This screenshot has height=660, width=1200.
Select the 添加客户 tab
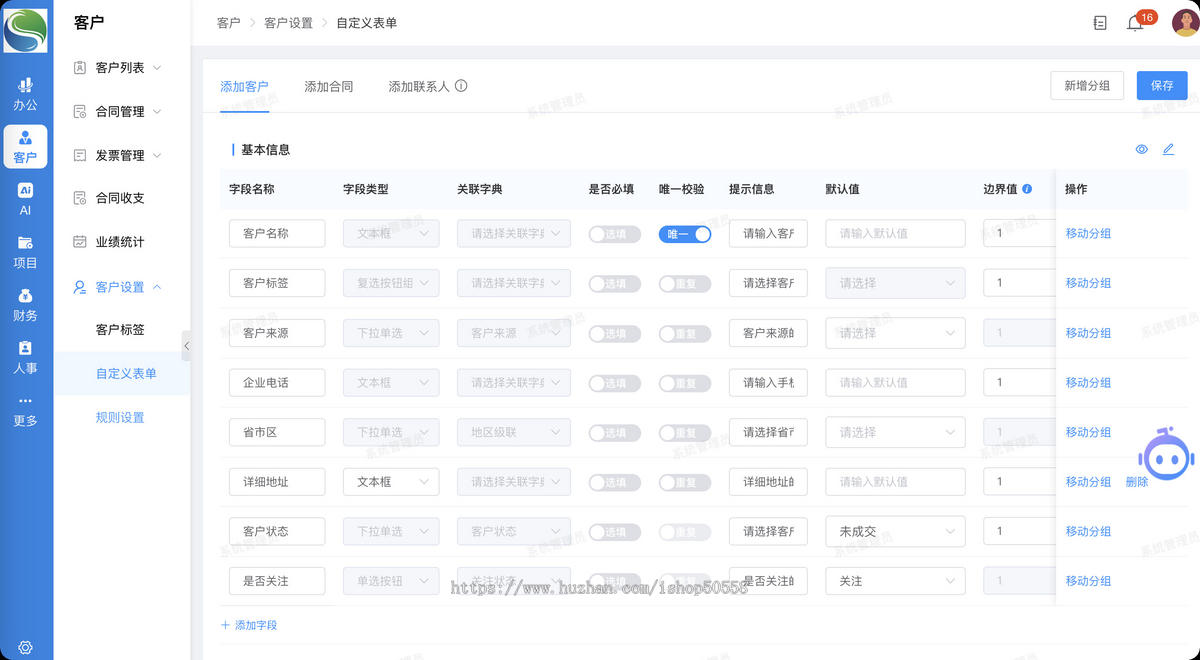pos(244,87)
